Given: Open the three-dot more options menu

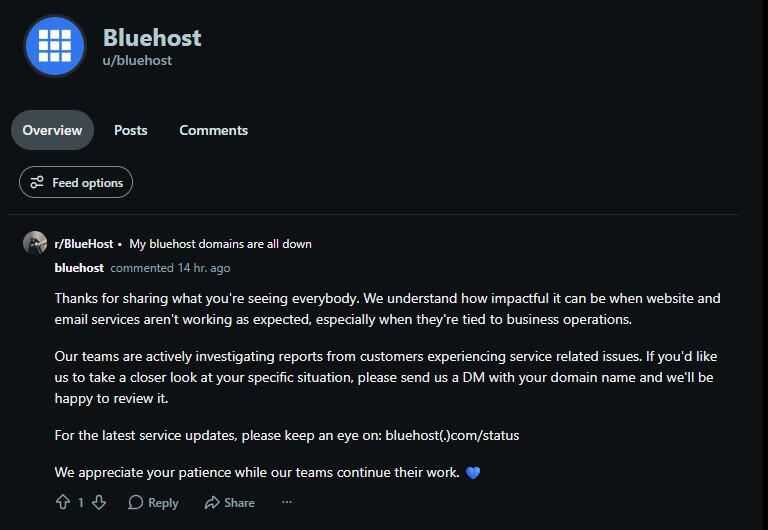Looking at the screenshot, I should 287,502.
